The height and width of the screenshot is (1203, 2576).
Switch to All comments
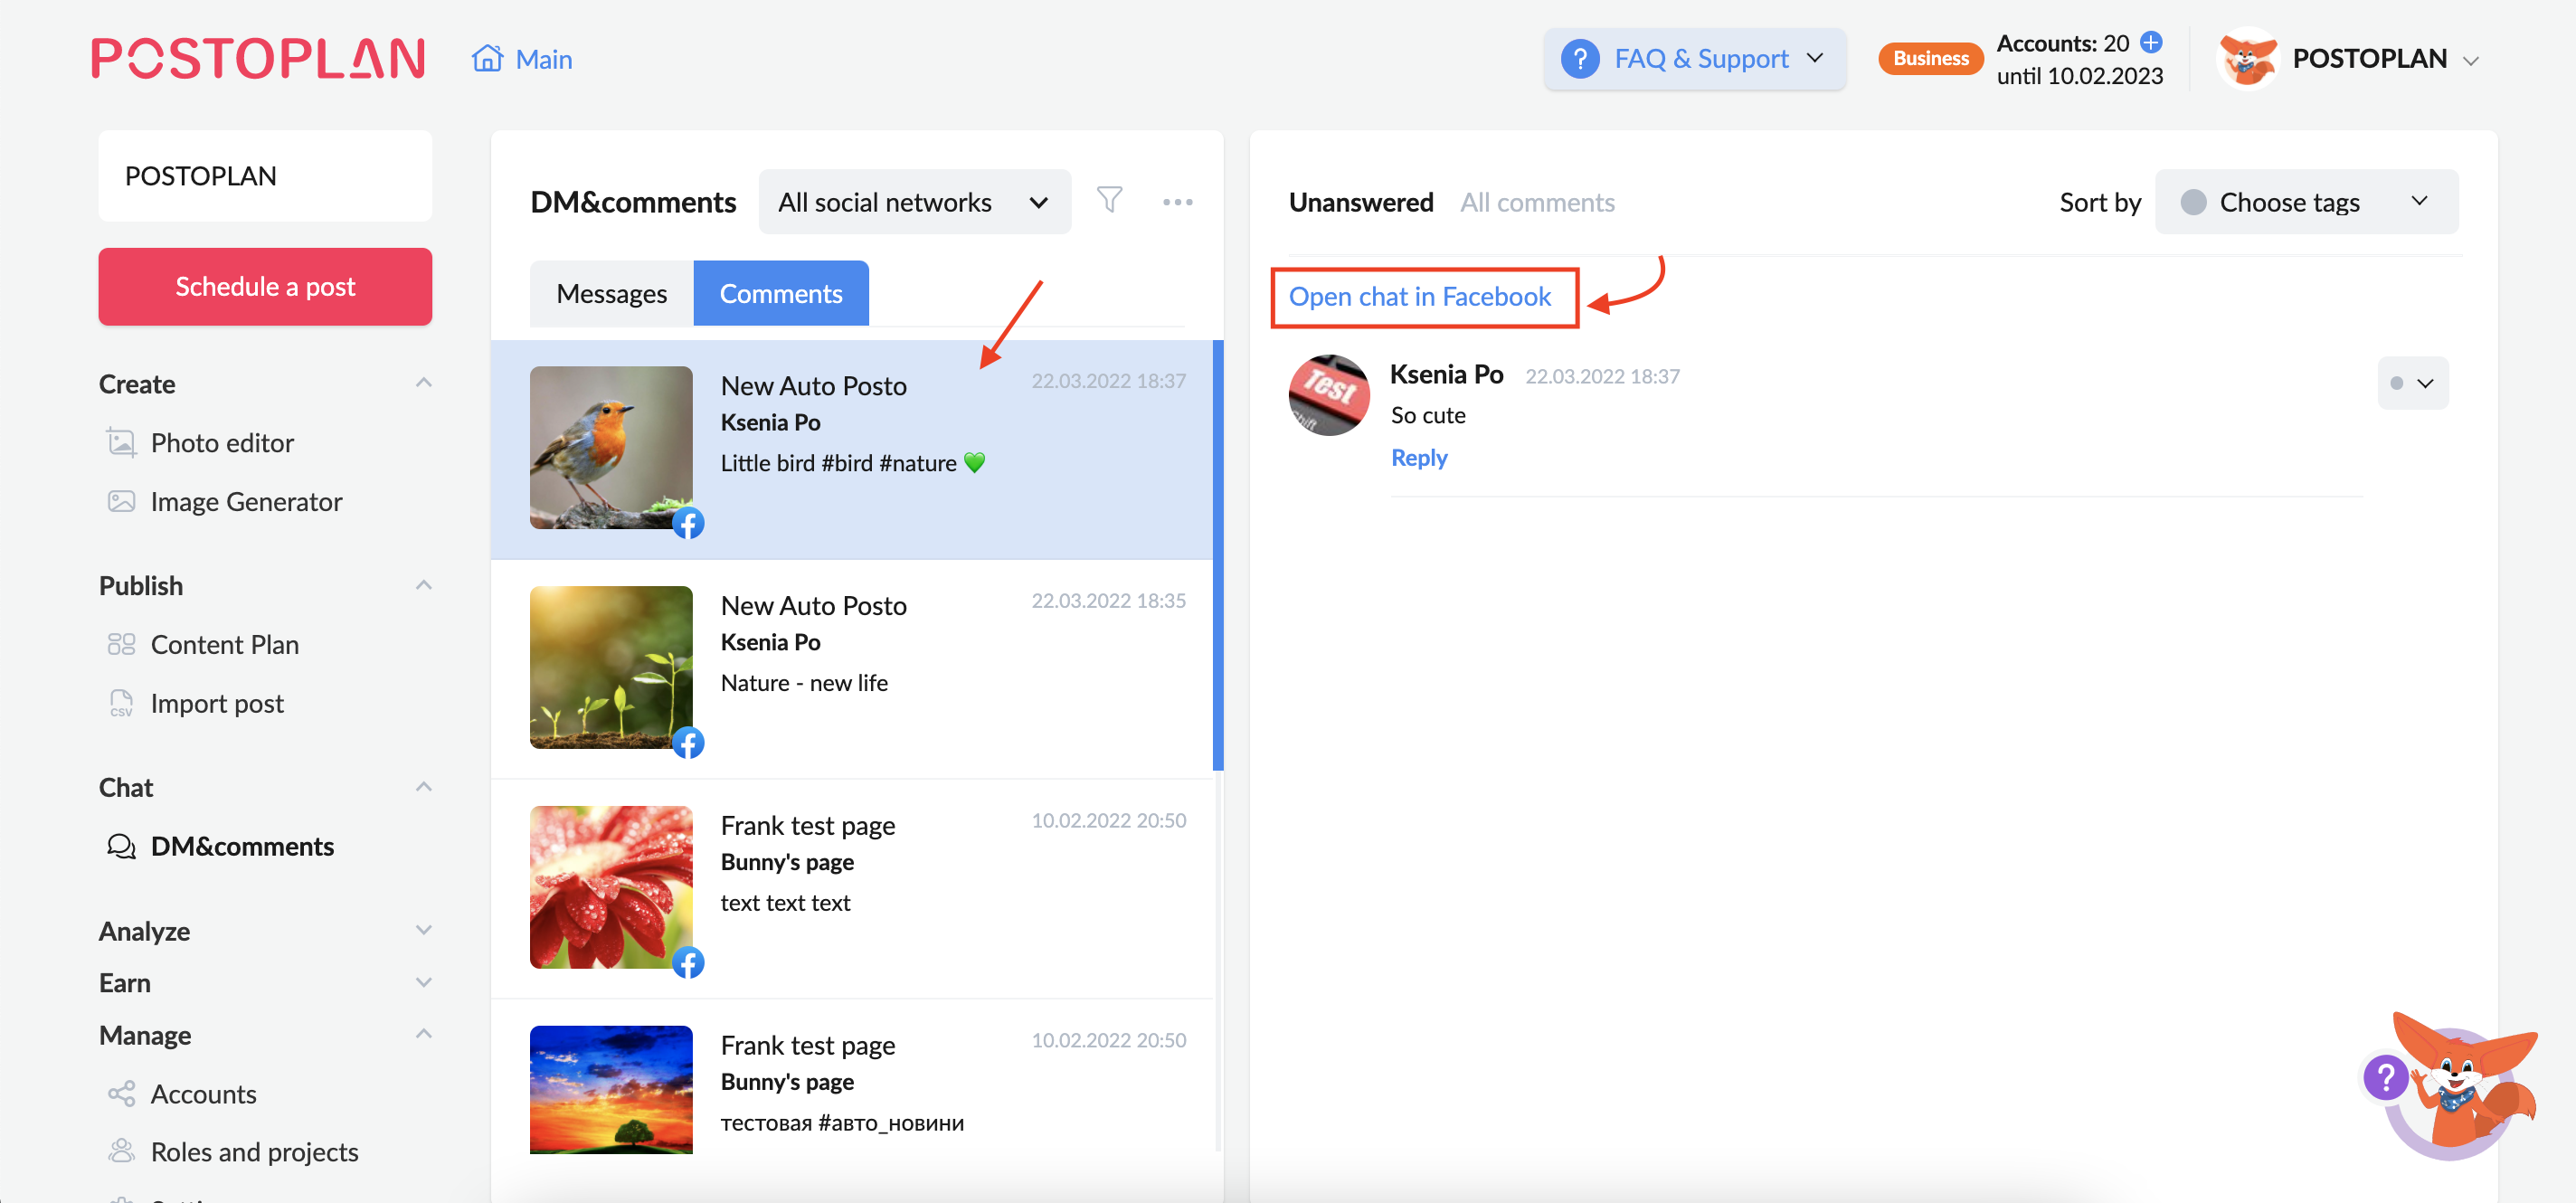click(x=1536, y=202)
